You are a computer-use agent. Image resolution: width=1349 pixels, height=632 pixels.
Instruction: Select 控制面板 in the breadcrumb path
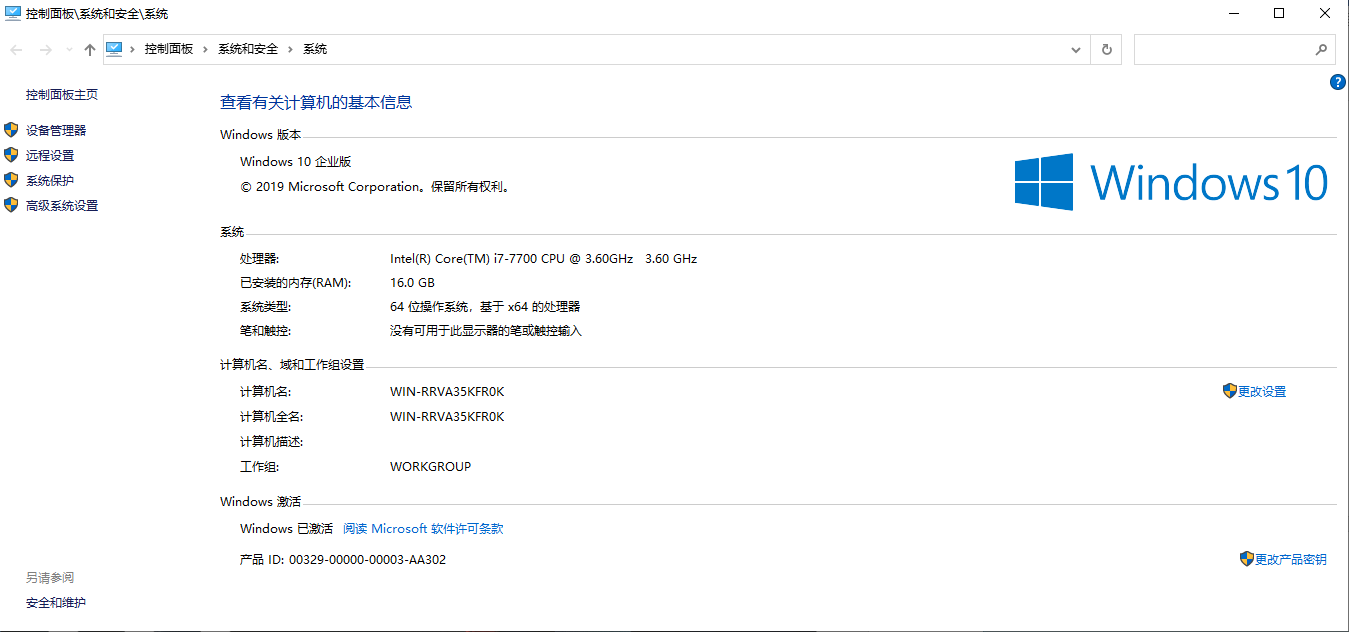(168, 49)
